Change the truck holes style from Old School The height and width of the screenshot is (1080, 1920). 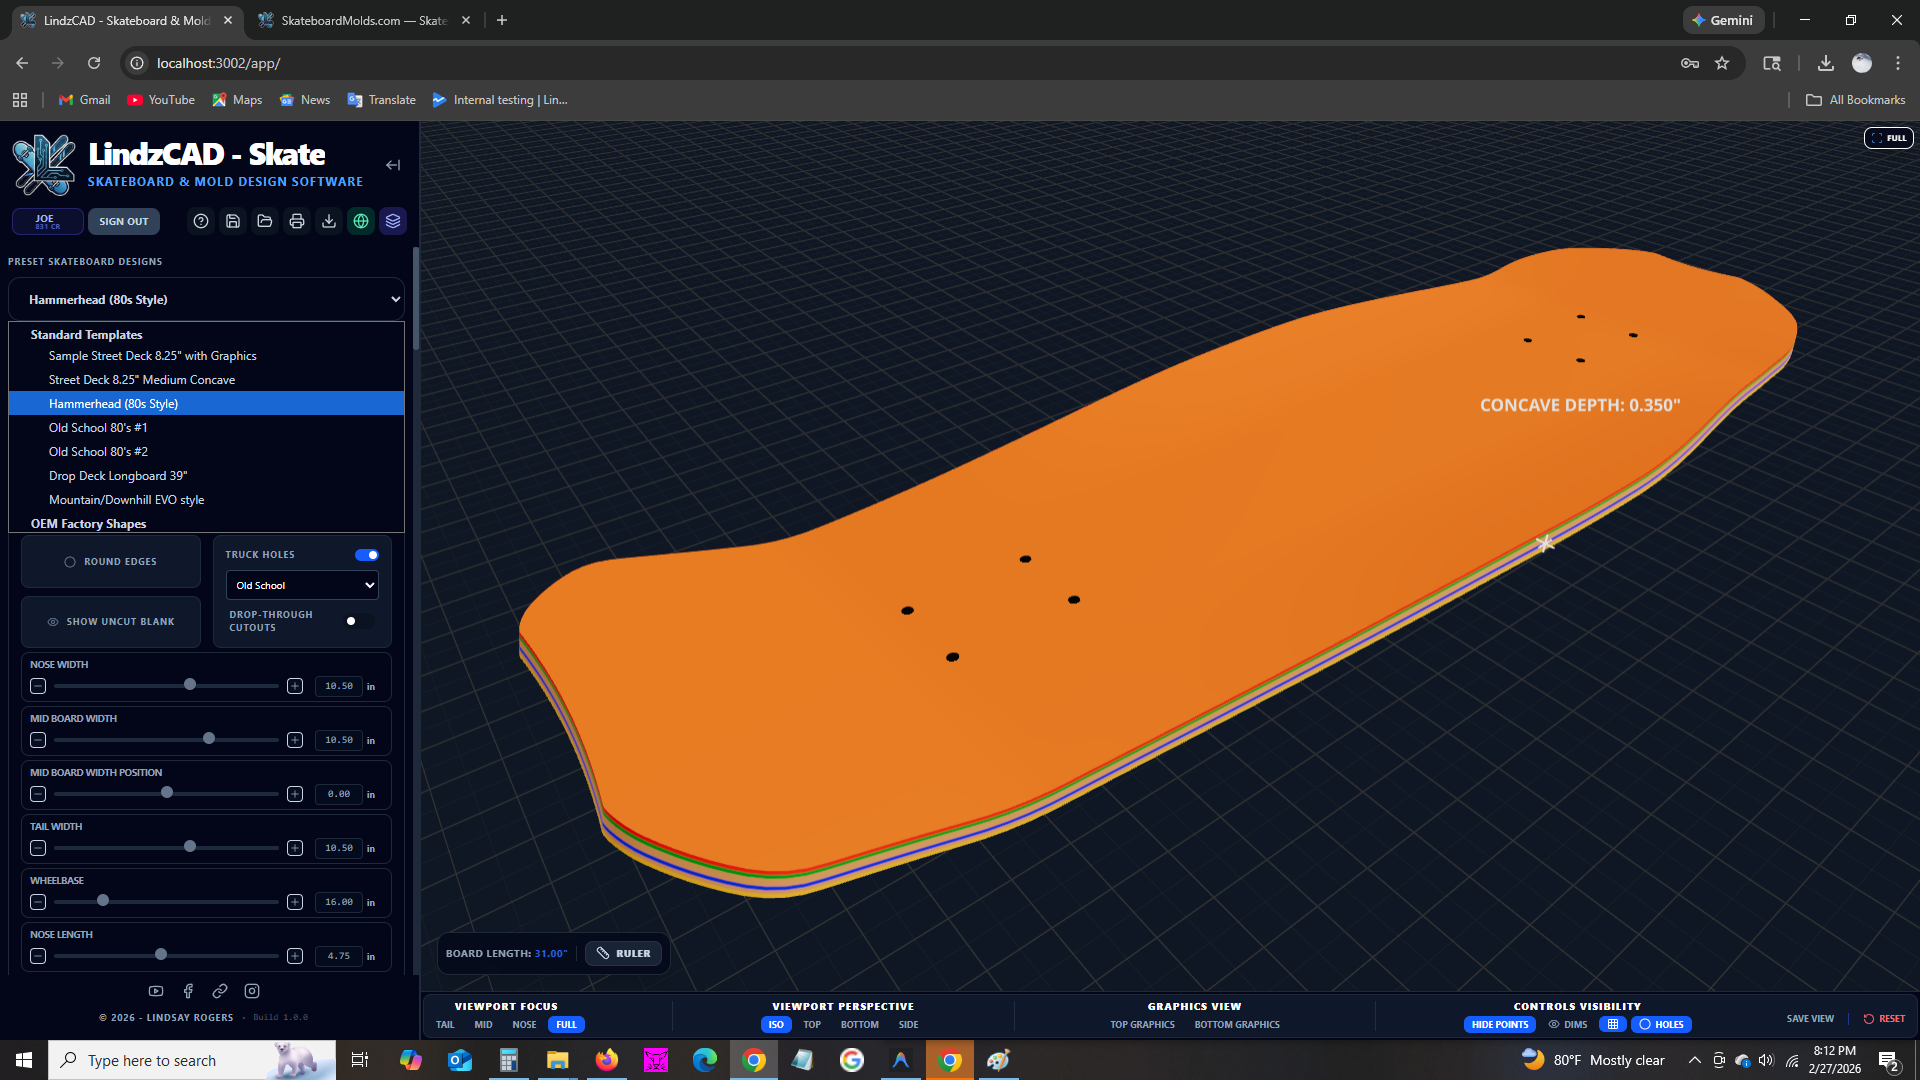click(301, 585)
